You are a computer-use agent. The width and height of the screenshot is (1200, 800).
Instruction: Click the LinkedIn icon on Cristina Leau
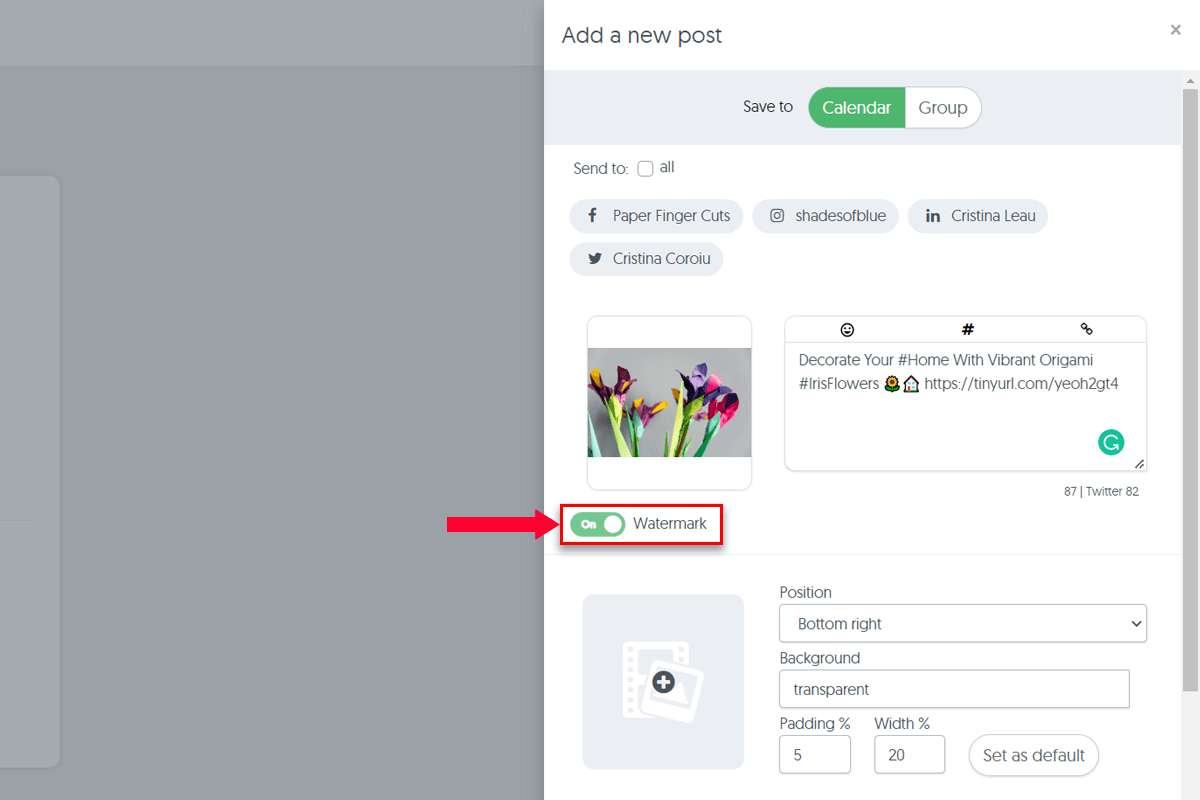click(x=933, y=216)
